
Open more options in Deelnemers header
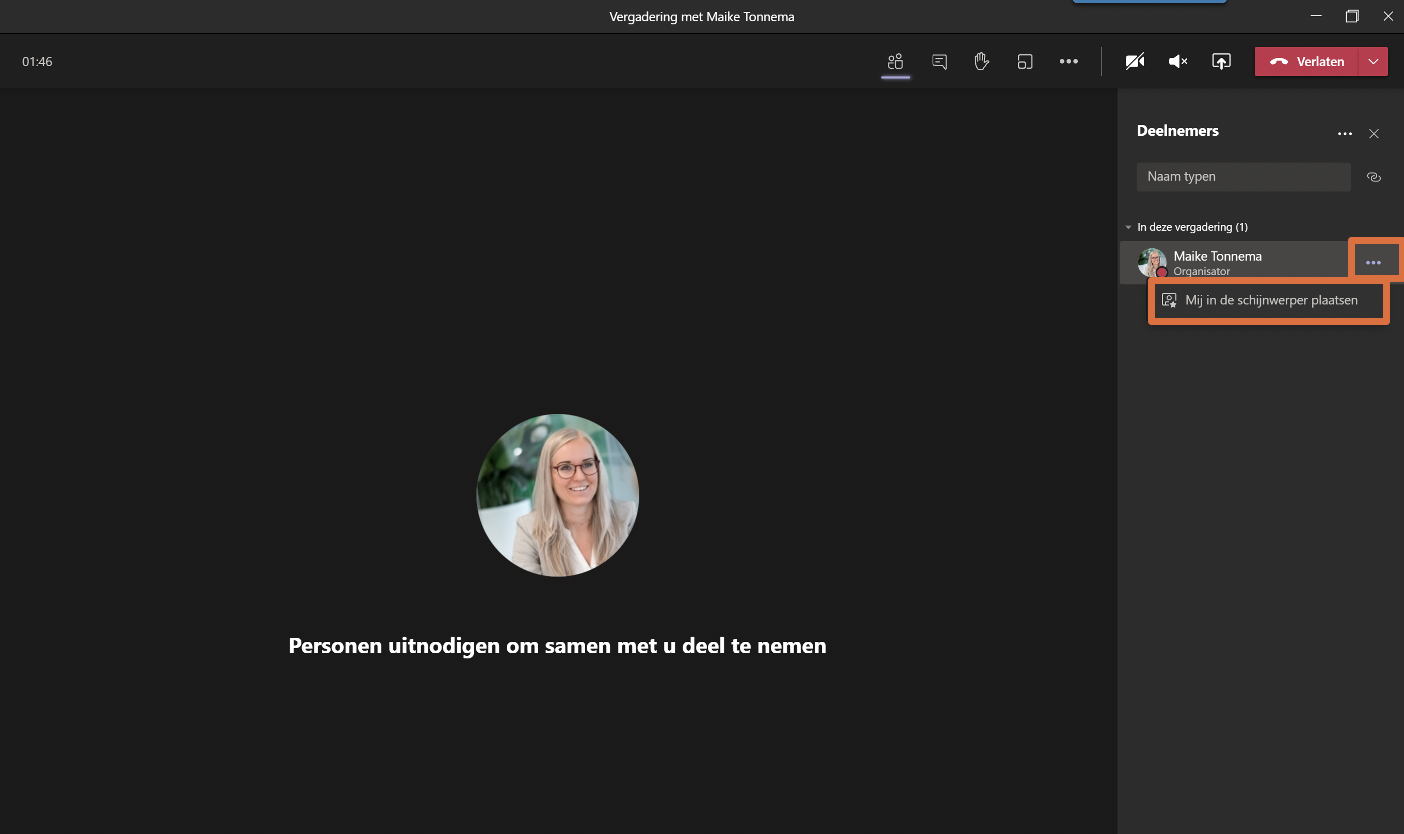(1345, 133)
